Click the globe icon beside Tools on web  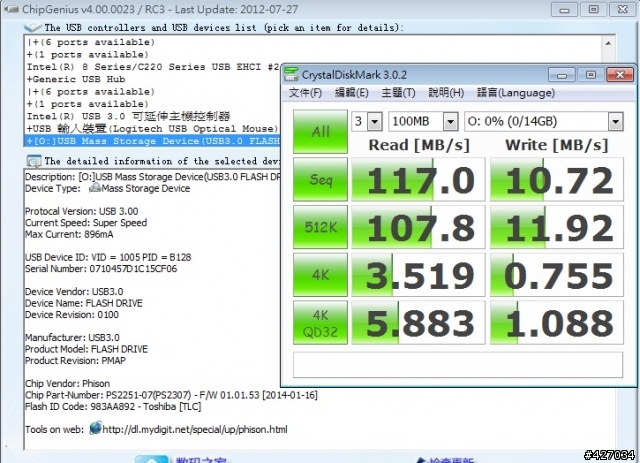coord(95,428)
